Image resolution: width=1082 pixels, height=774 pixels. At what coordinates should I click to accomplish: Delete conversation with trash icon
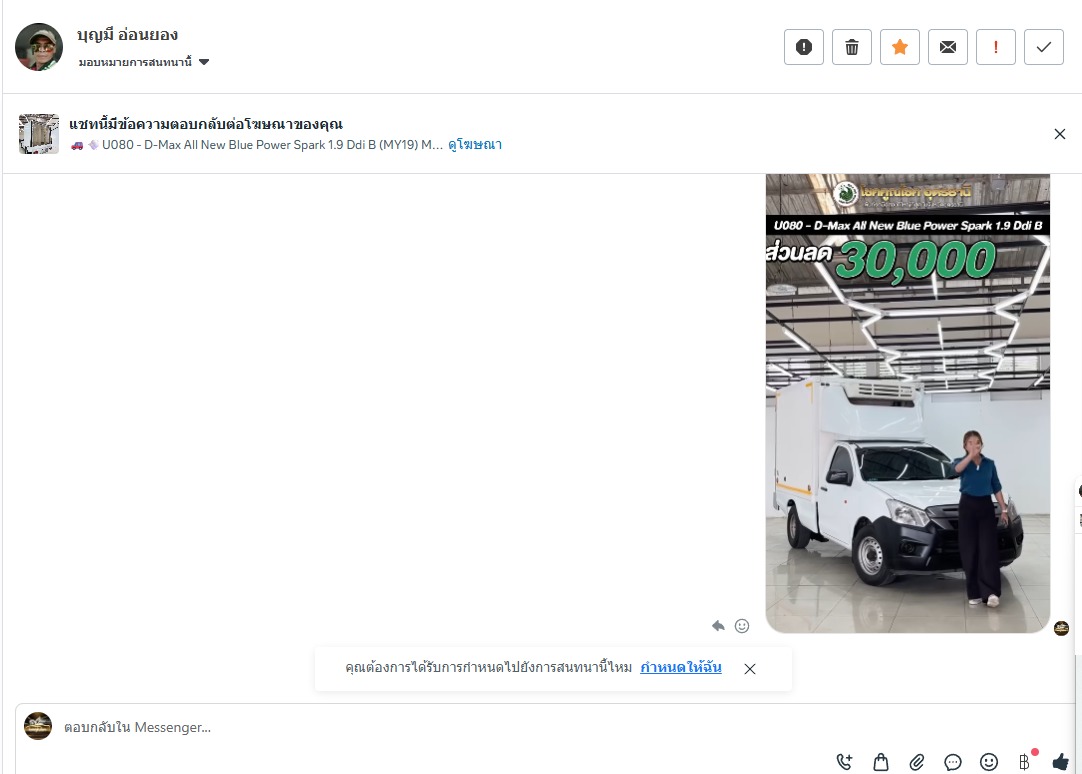click(x=852, y=47)
